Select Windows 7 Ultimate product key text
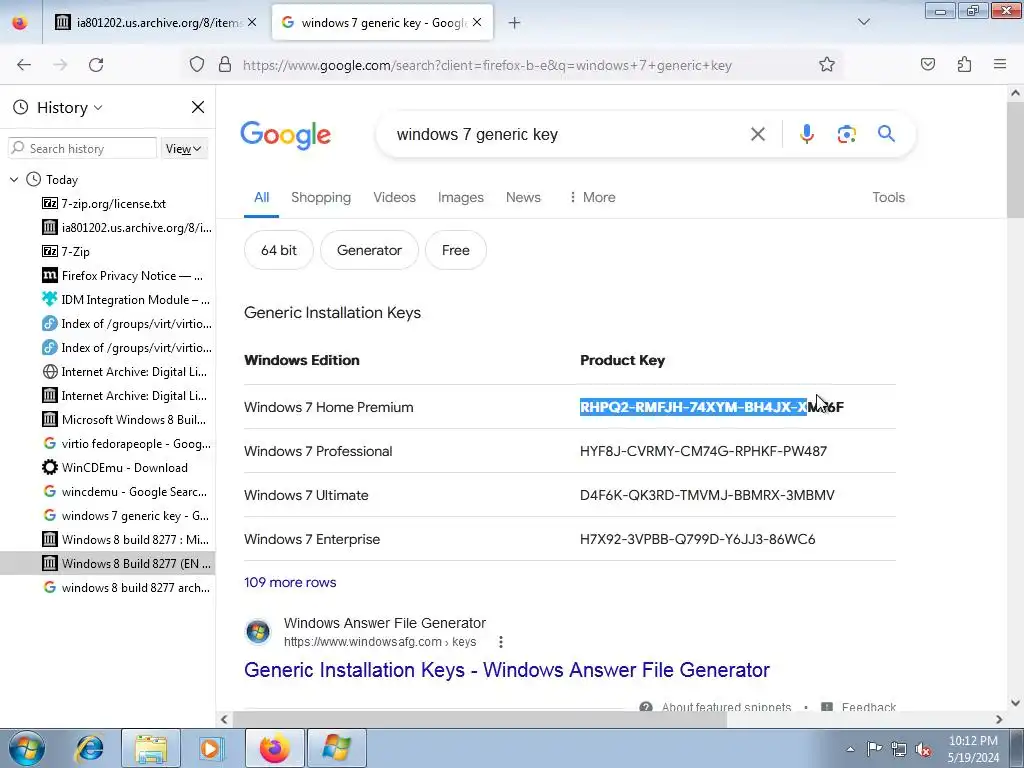 pyautogui.click(x=707, y=495)
